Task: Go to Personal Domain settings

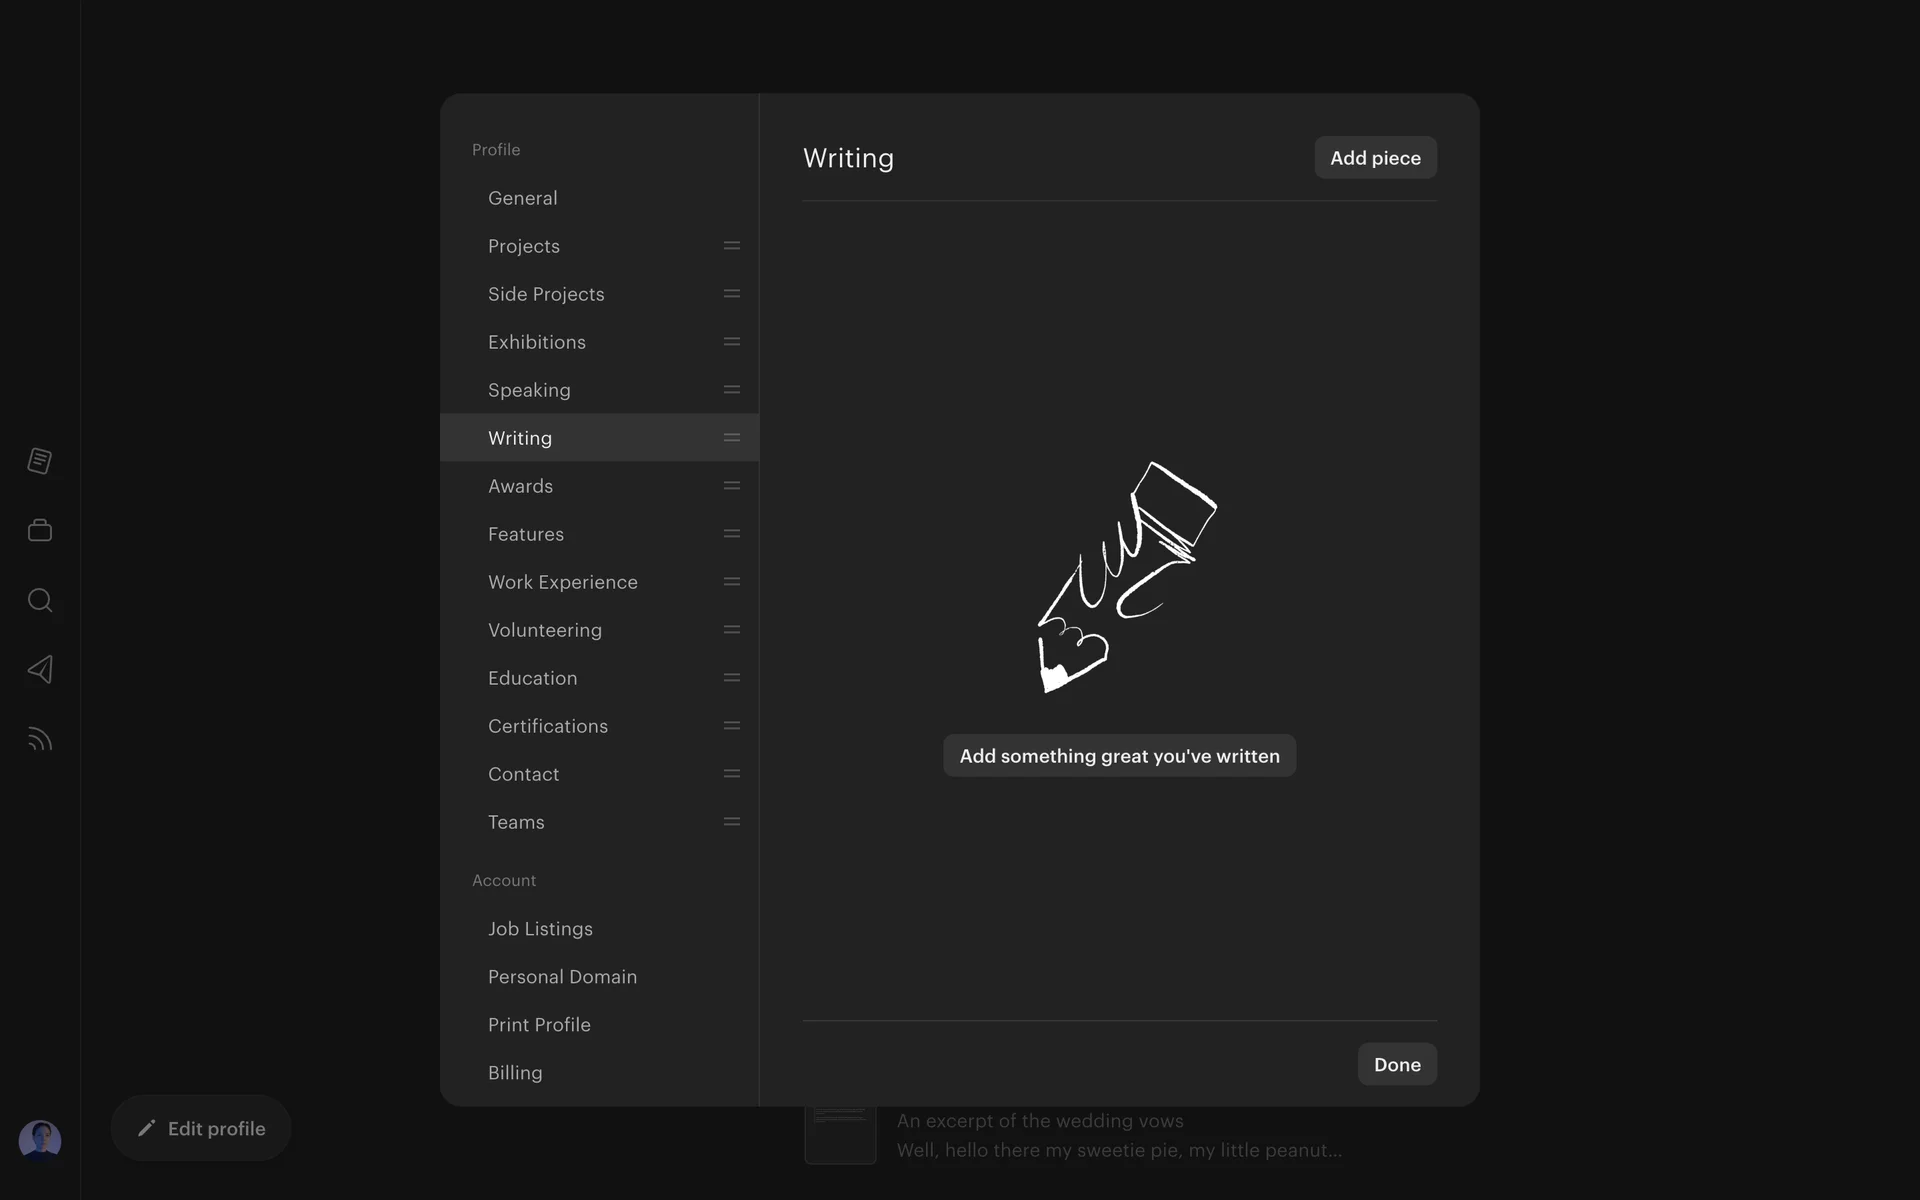Action: 562,977
